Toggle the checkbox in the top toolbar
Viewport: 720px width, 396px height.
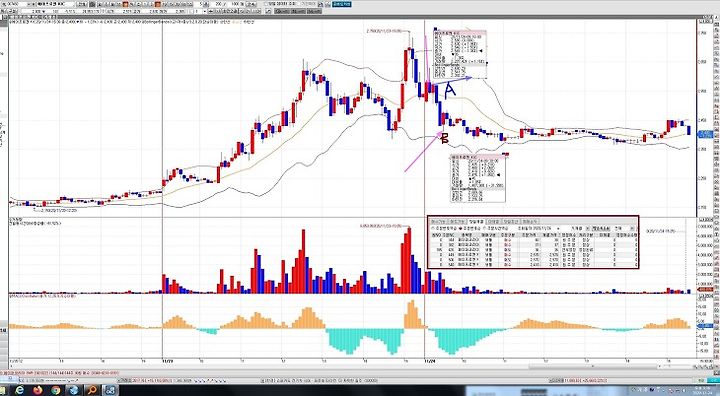point(266,4)
